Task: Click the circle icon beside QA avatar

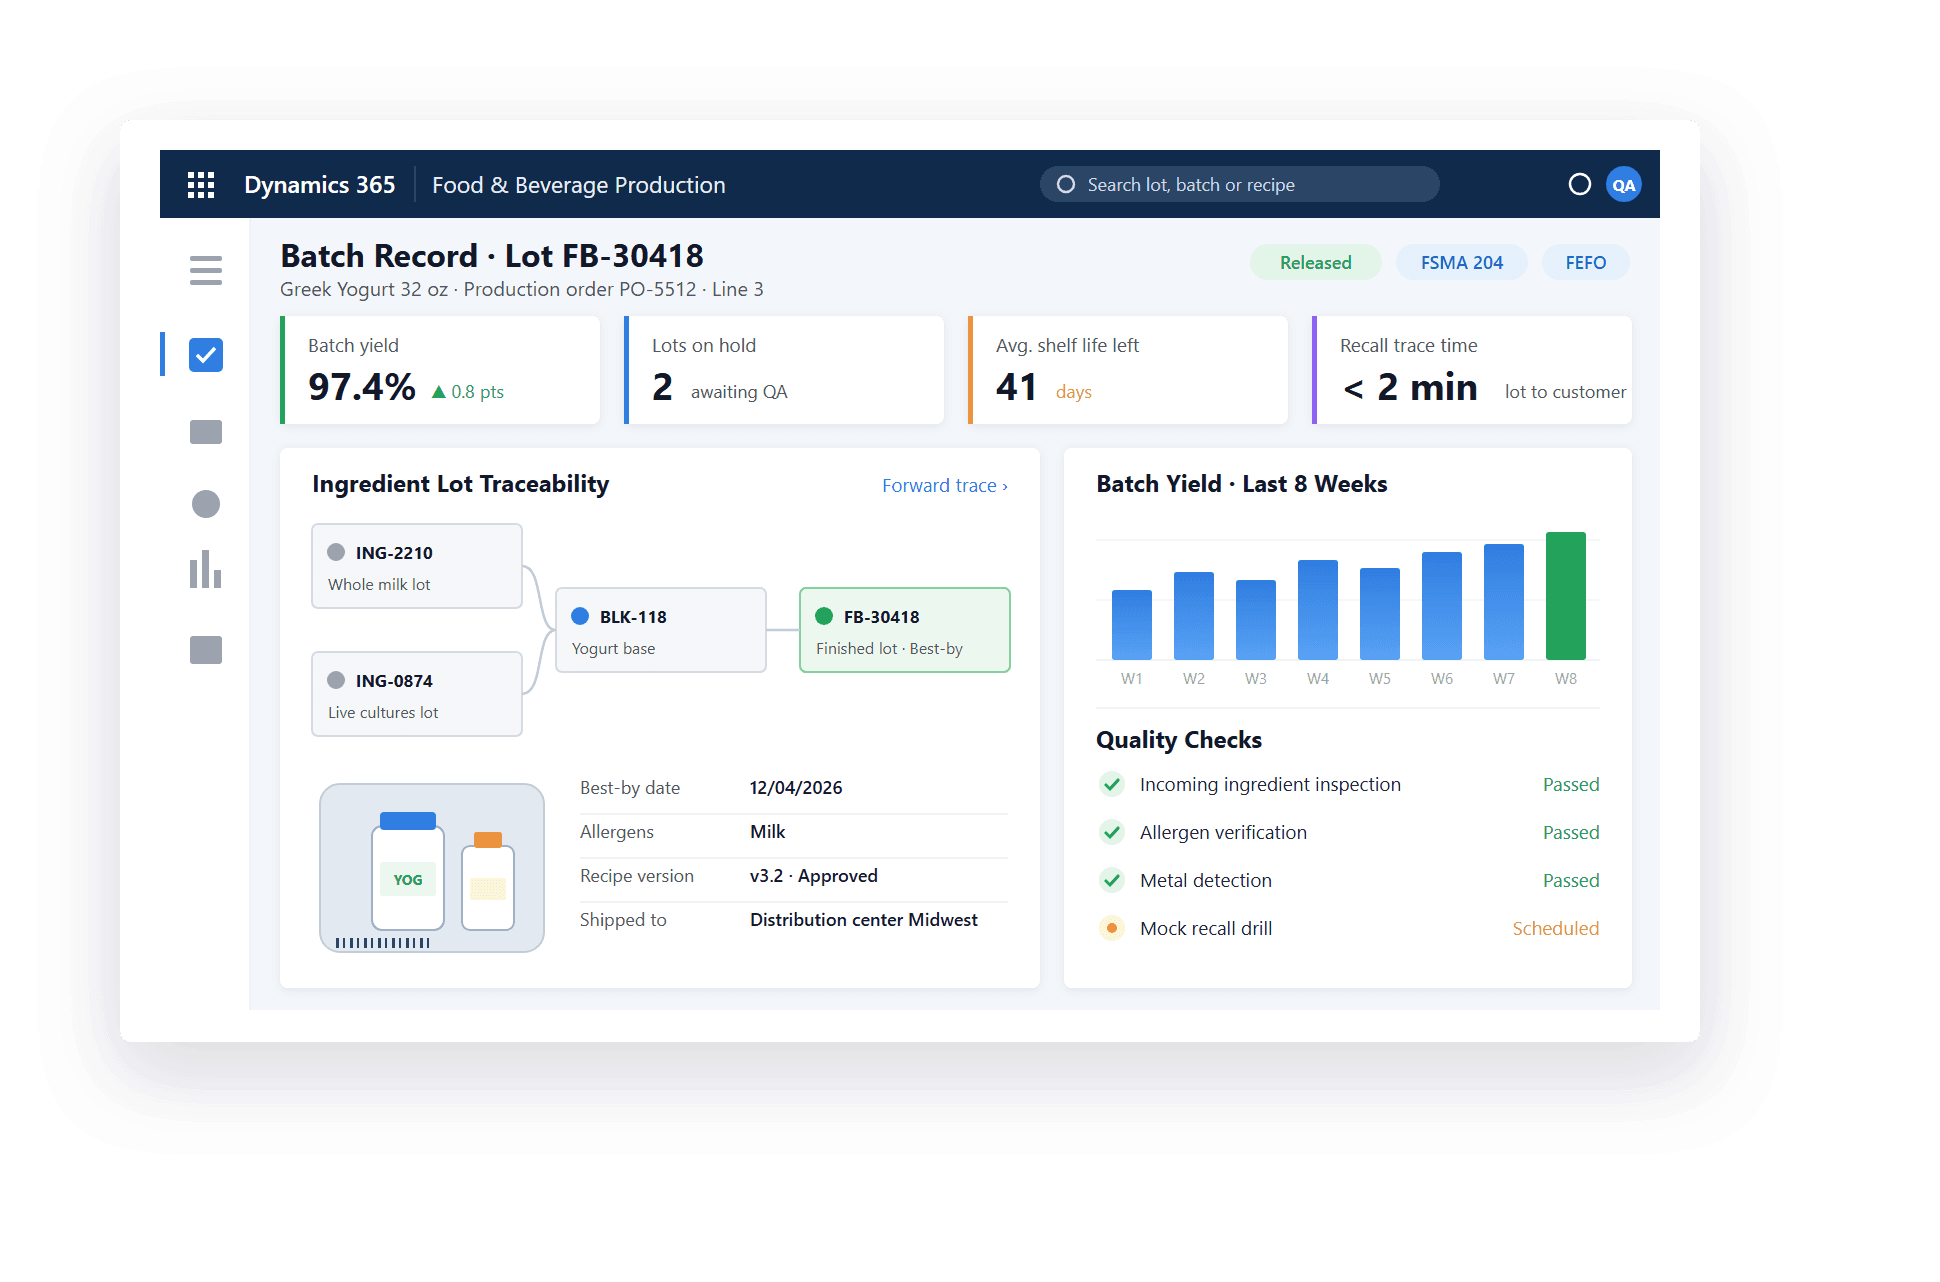Action: point(1580,184)
